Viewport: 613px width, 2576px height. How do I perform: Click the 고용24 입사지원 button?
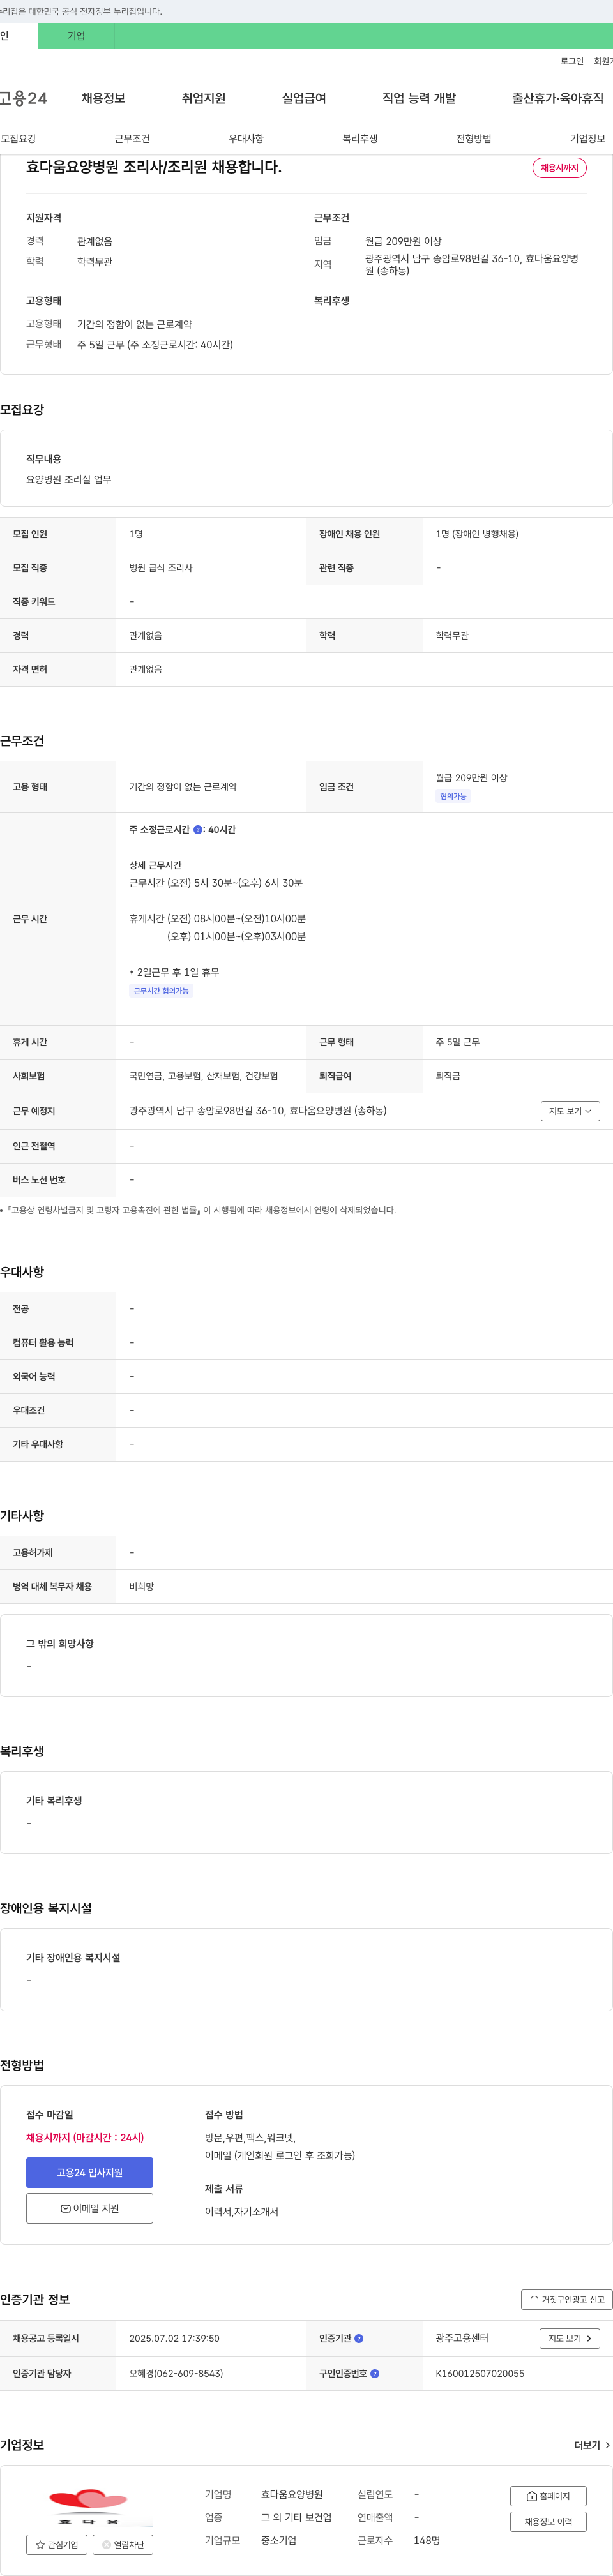tap(89, 2173)
